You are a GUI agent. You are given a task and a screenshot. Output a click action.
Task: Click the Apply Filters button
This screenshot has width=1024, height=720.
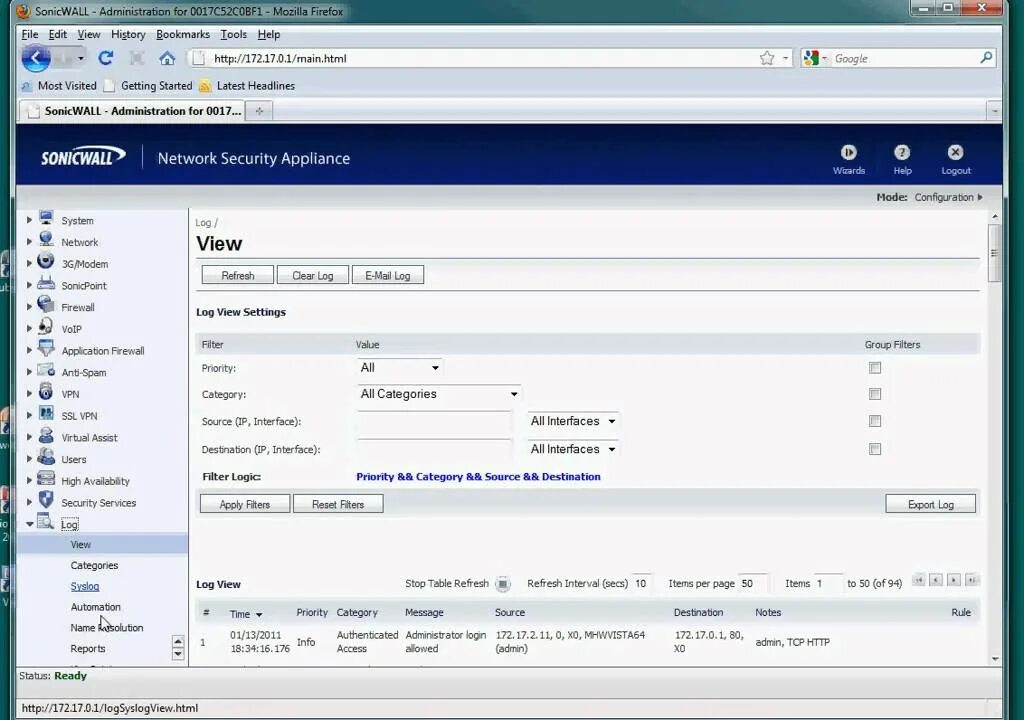[245, 504]
